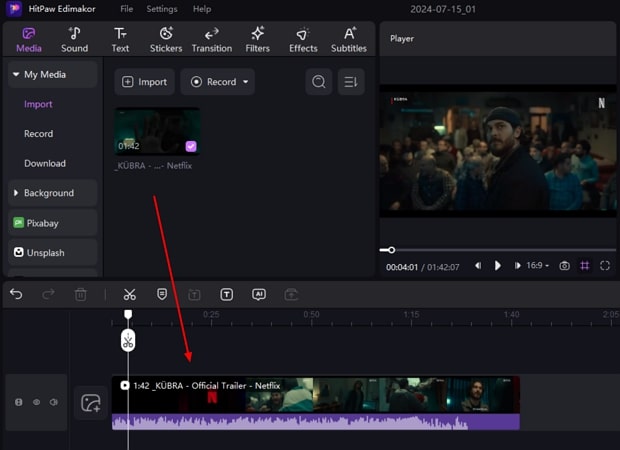Screen dimensions: 620x450
Task: Open the Media tab
Action: pyautogui.click(x=29, y=40)
